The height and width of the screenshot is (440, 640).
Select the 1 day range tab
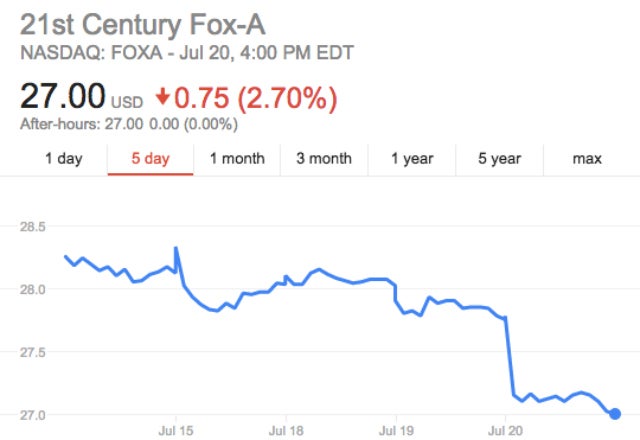click(63, 158)
